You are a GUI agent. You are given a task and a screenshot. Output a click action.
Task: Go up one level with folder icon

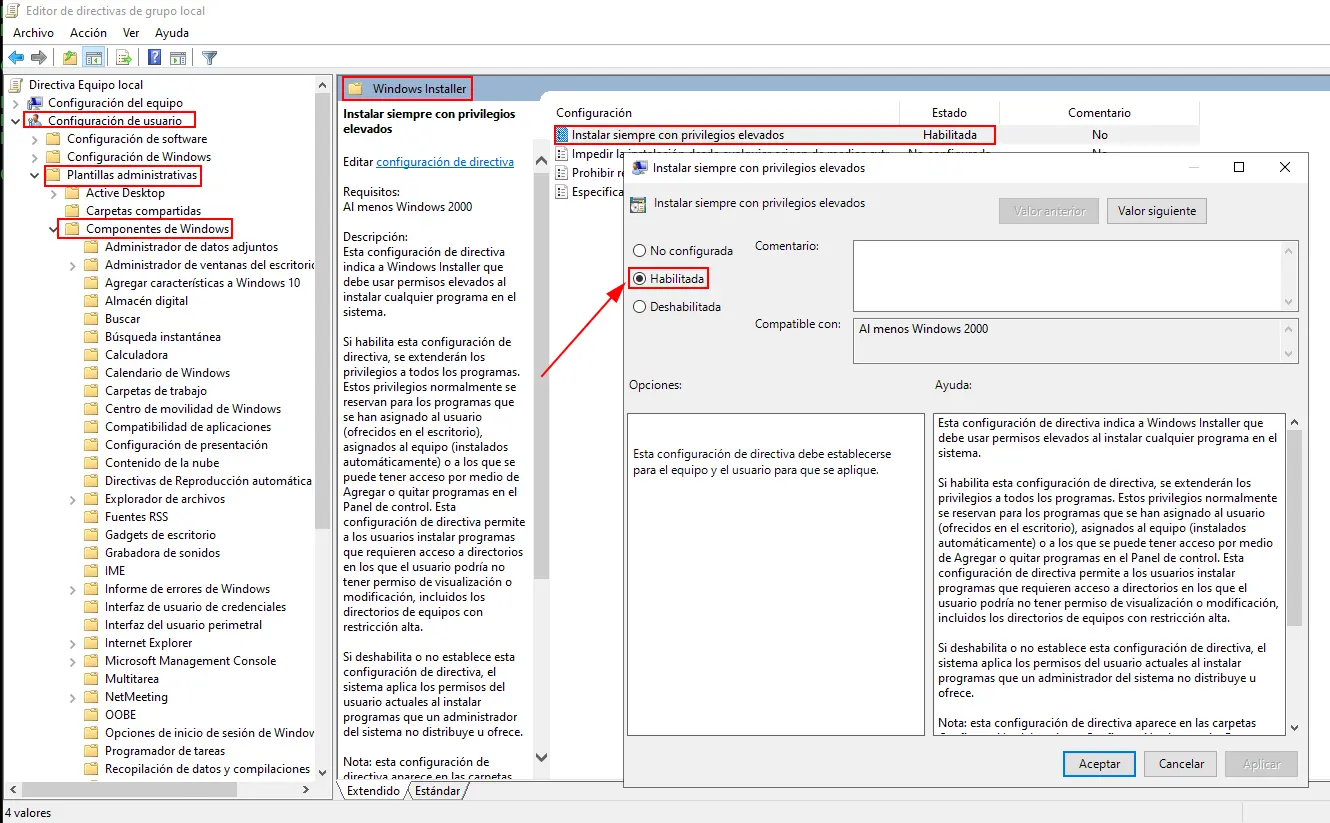pyautogui.click(x=70, y=57)
